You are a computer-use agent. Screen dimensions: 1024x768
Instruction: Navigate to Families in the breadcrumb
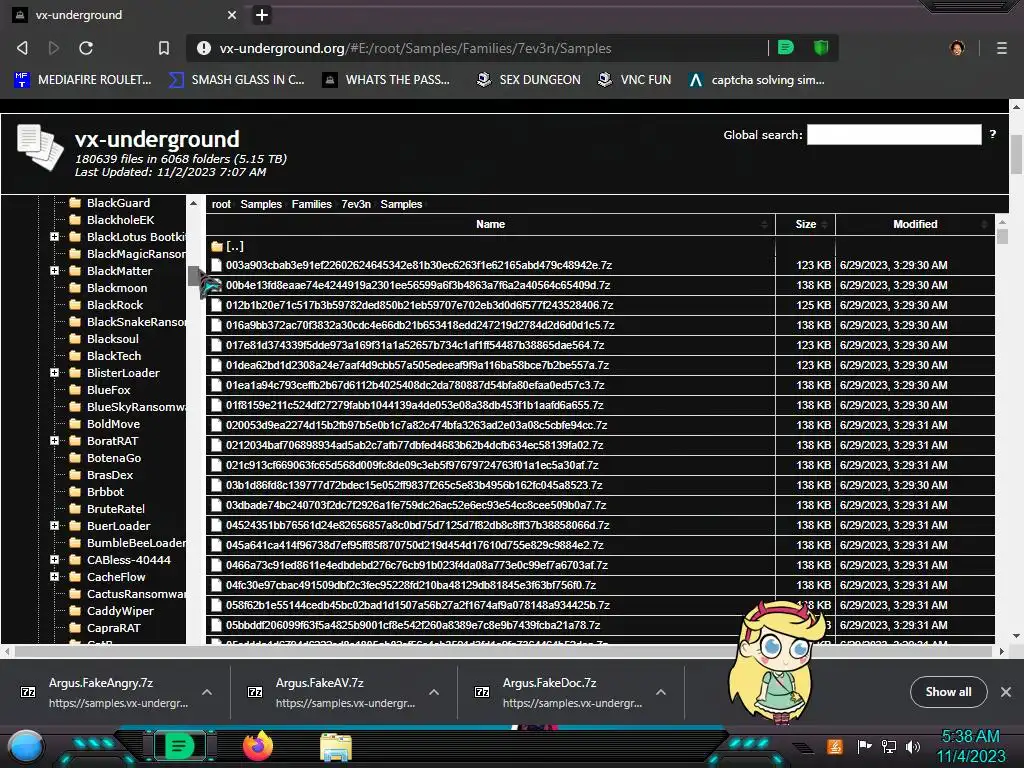tap(312, 204)
